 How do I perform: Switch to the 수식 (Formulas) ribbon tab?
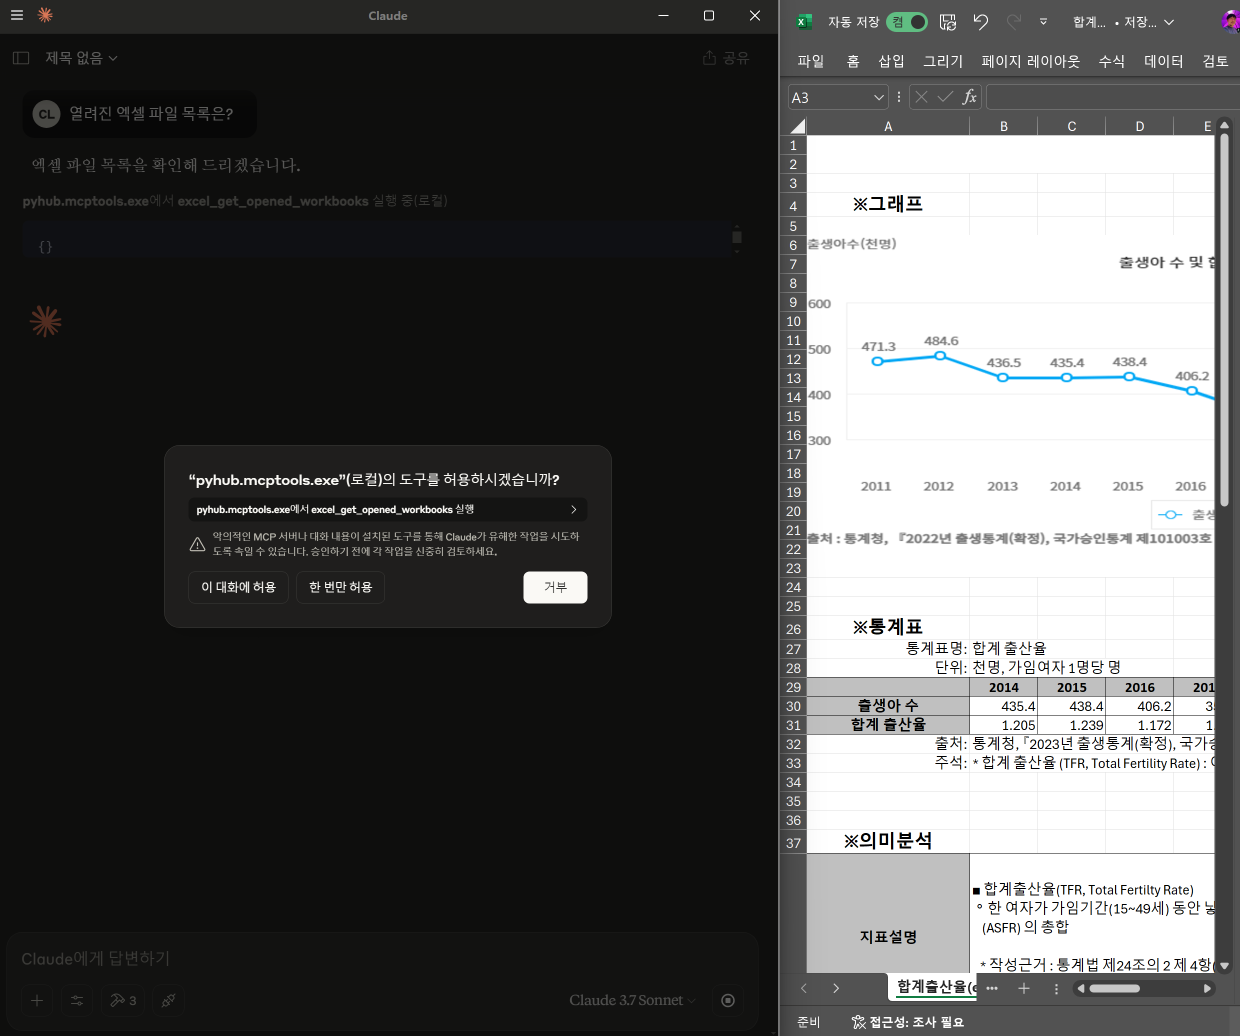coord(1111,61)
